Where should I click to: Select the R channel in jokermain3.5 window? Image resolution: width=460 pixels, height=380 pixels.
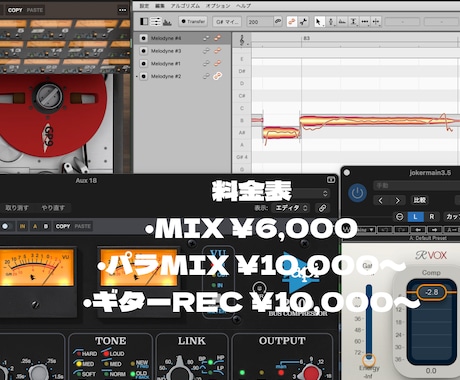pyautogui.click(x=432, y=217)
